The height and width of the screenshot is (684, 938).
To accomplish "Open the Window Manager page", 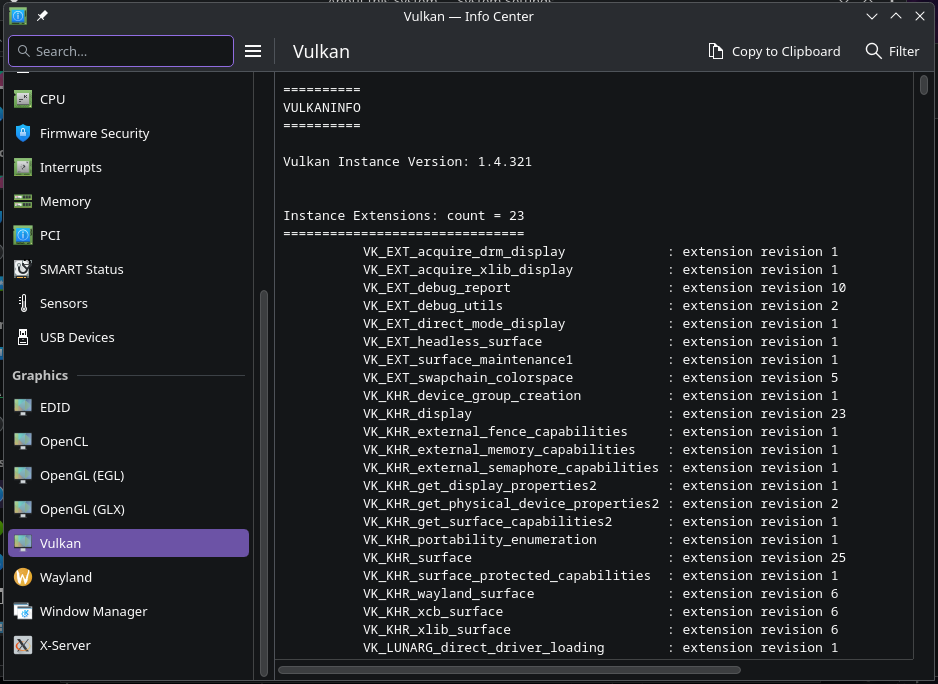I will coord(93,611).
